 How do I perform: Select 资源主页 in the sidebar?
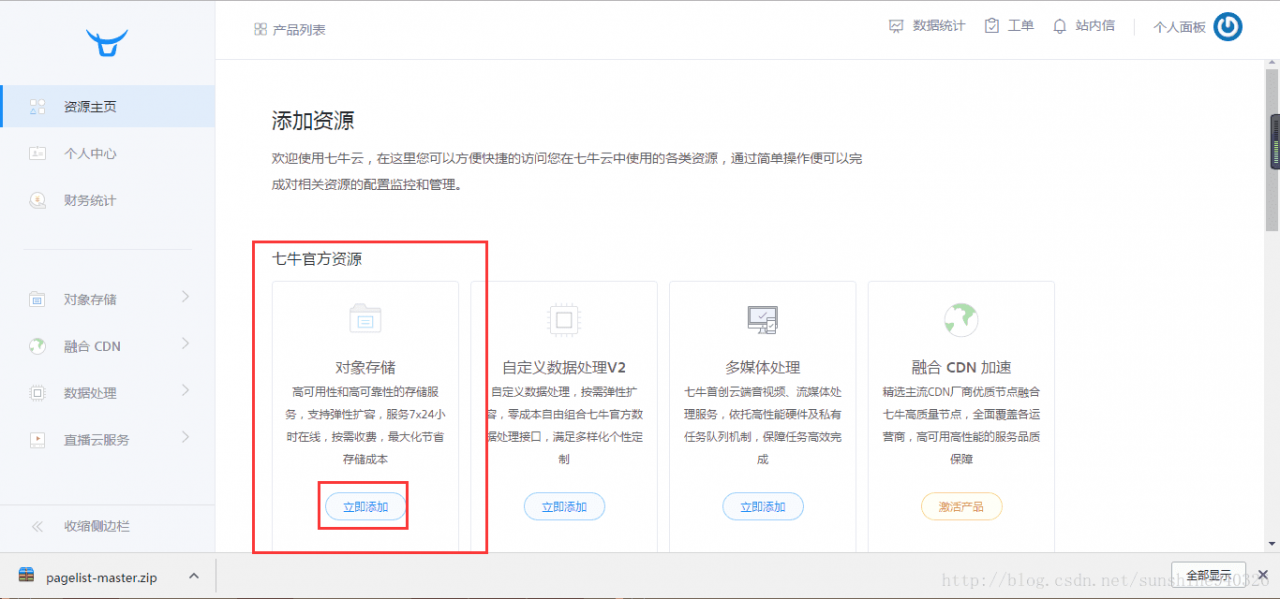click(x=107, y=106)
